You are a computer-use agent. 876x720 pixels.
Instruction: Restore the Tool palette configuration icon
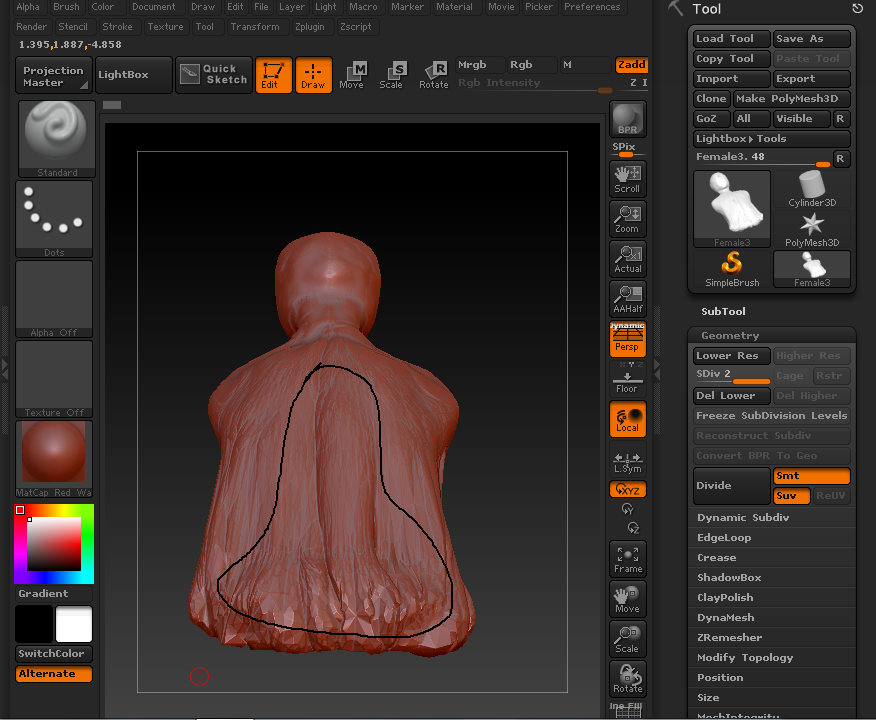(857, 8)
